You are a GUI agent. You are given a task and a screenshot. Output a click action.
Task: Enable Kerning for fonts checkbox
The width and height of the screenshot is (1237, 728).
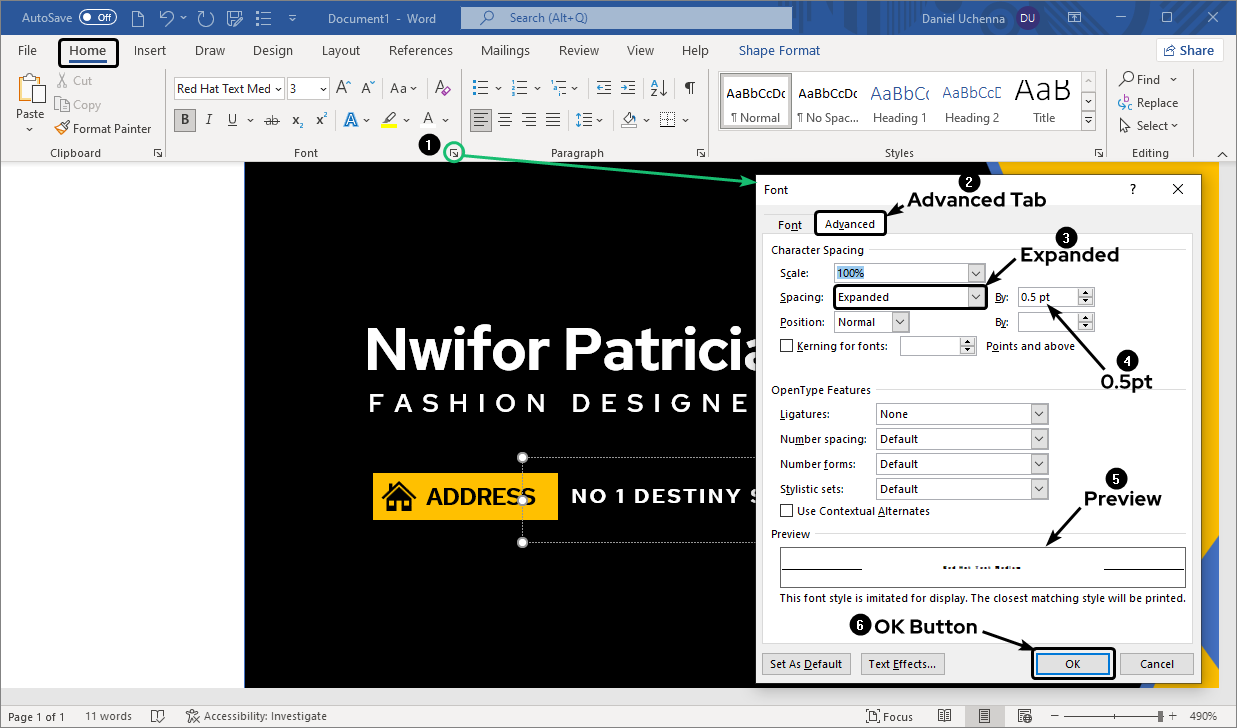click(787, 346)
